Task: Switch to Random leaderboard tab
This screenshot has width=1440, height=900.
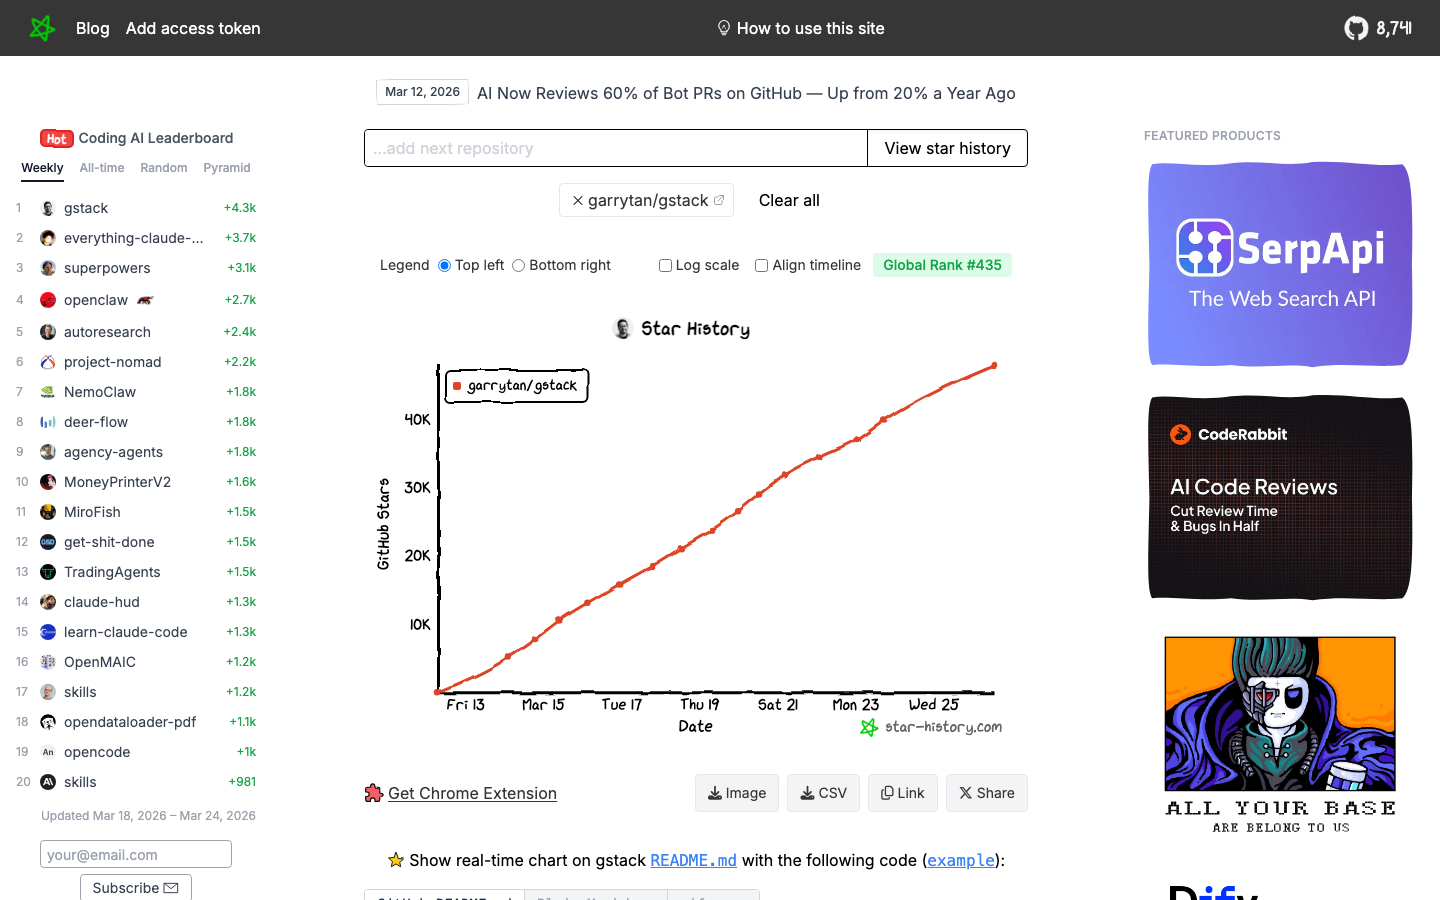Action: pyautogui.click(x=164, y=168)
